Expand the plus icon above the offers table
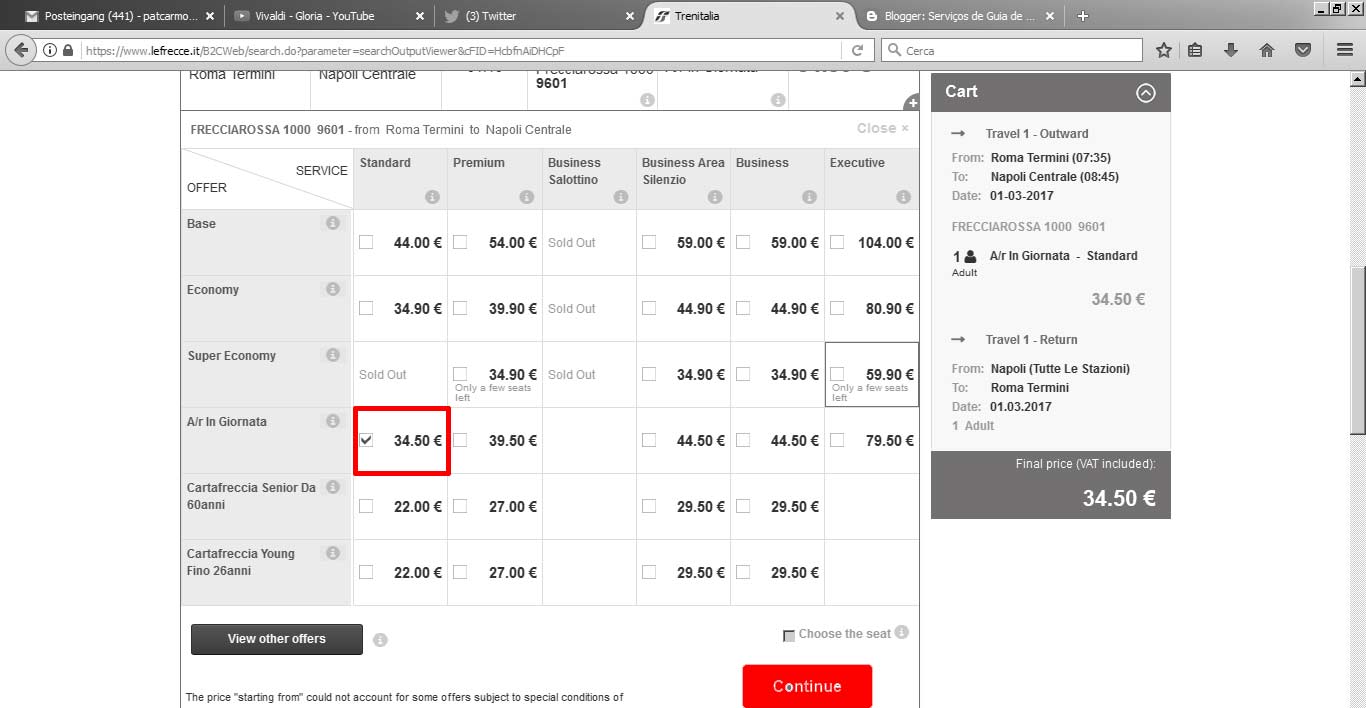Screen dimensions: 1366x708 tap(911, 103)
